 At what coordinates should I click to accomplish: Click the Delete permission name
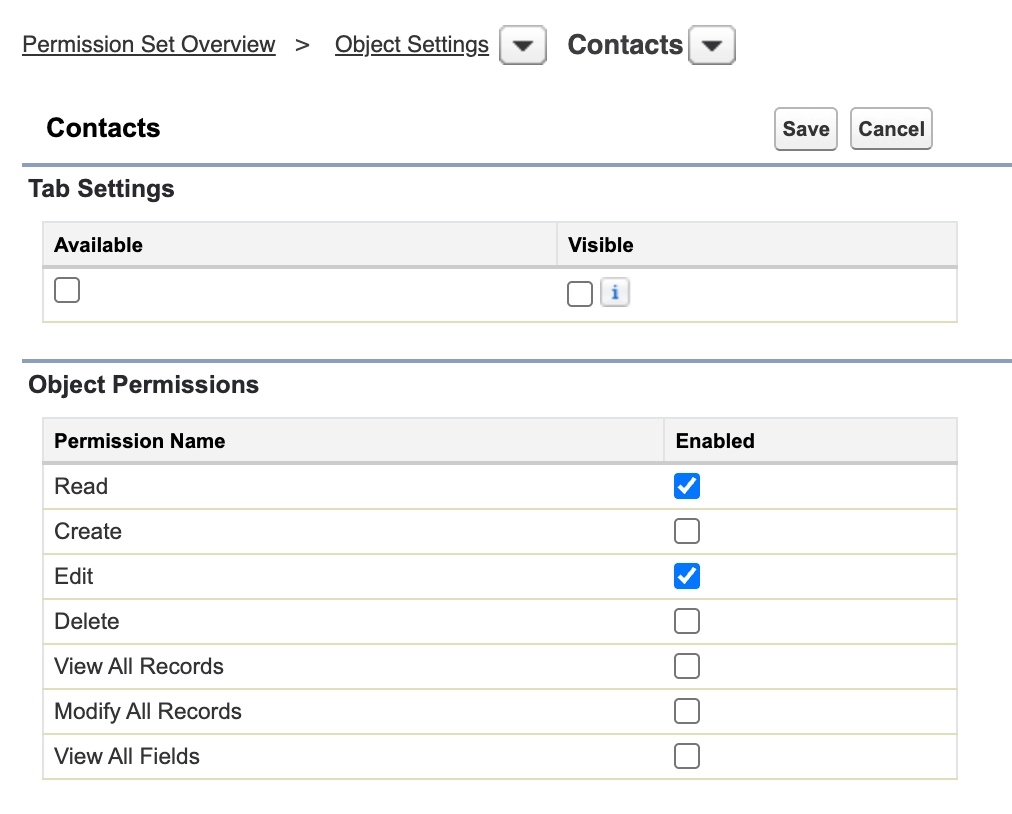click(x=86, y=621)
